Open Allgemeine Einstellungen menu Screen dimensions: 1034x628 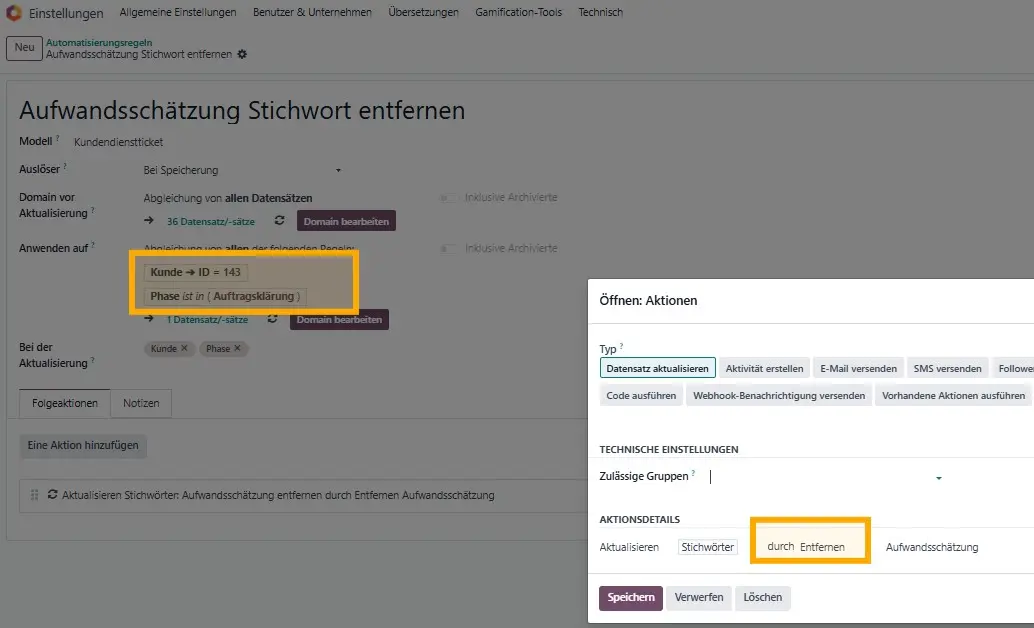(x=177, y=12)
